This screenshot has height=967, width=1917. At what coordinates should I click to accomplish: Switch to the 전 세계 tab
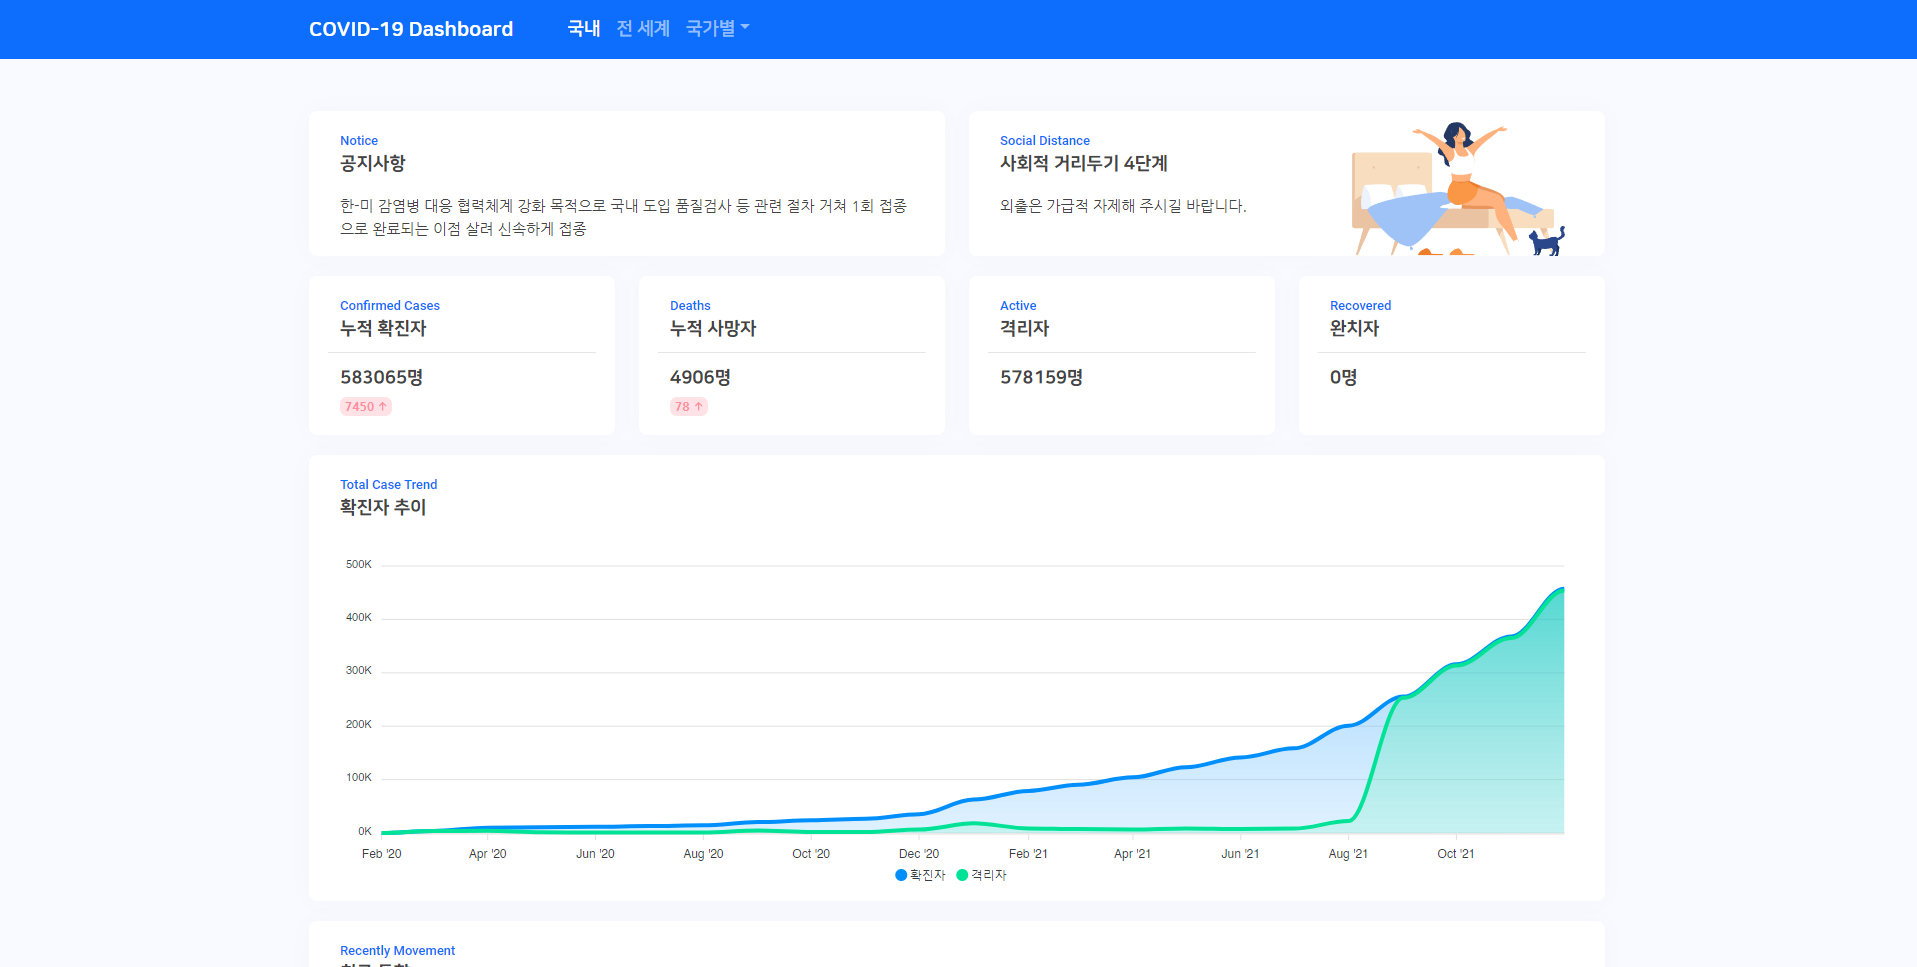(x=642, y=28)
